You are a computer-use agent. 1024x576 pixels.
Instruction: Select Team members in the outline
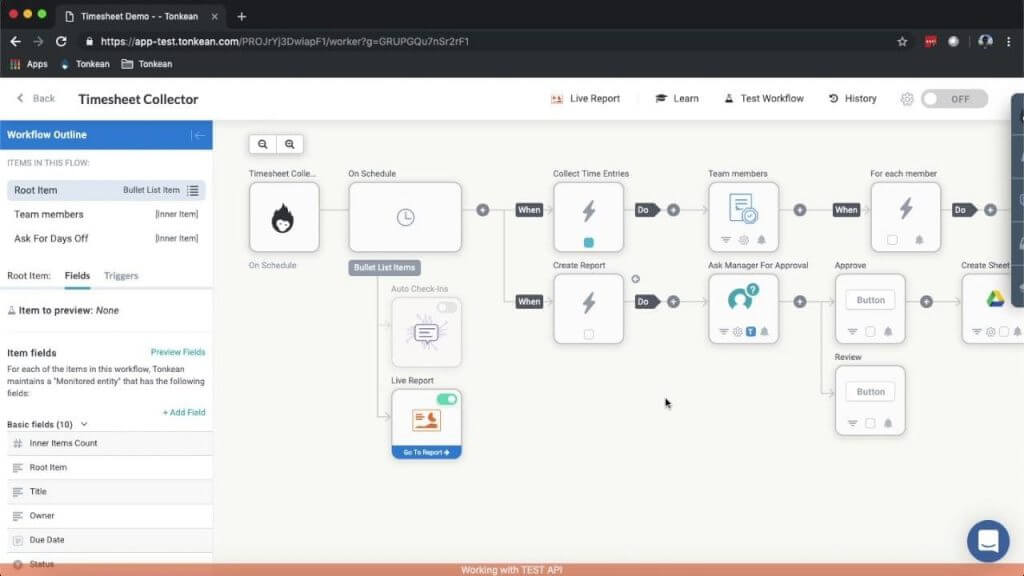point(106,214)
